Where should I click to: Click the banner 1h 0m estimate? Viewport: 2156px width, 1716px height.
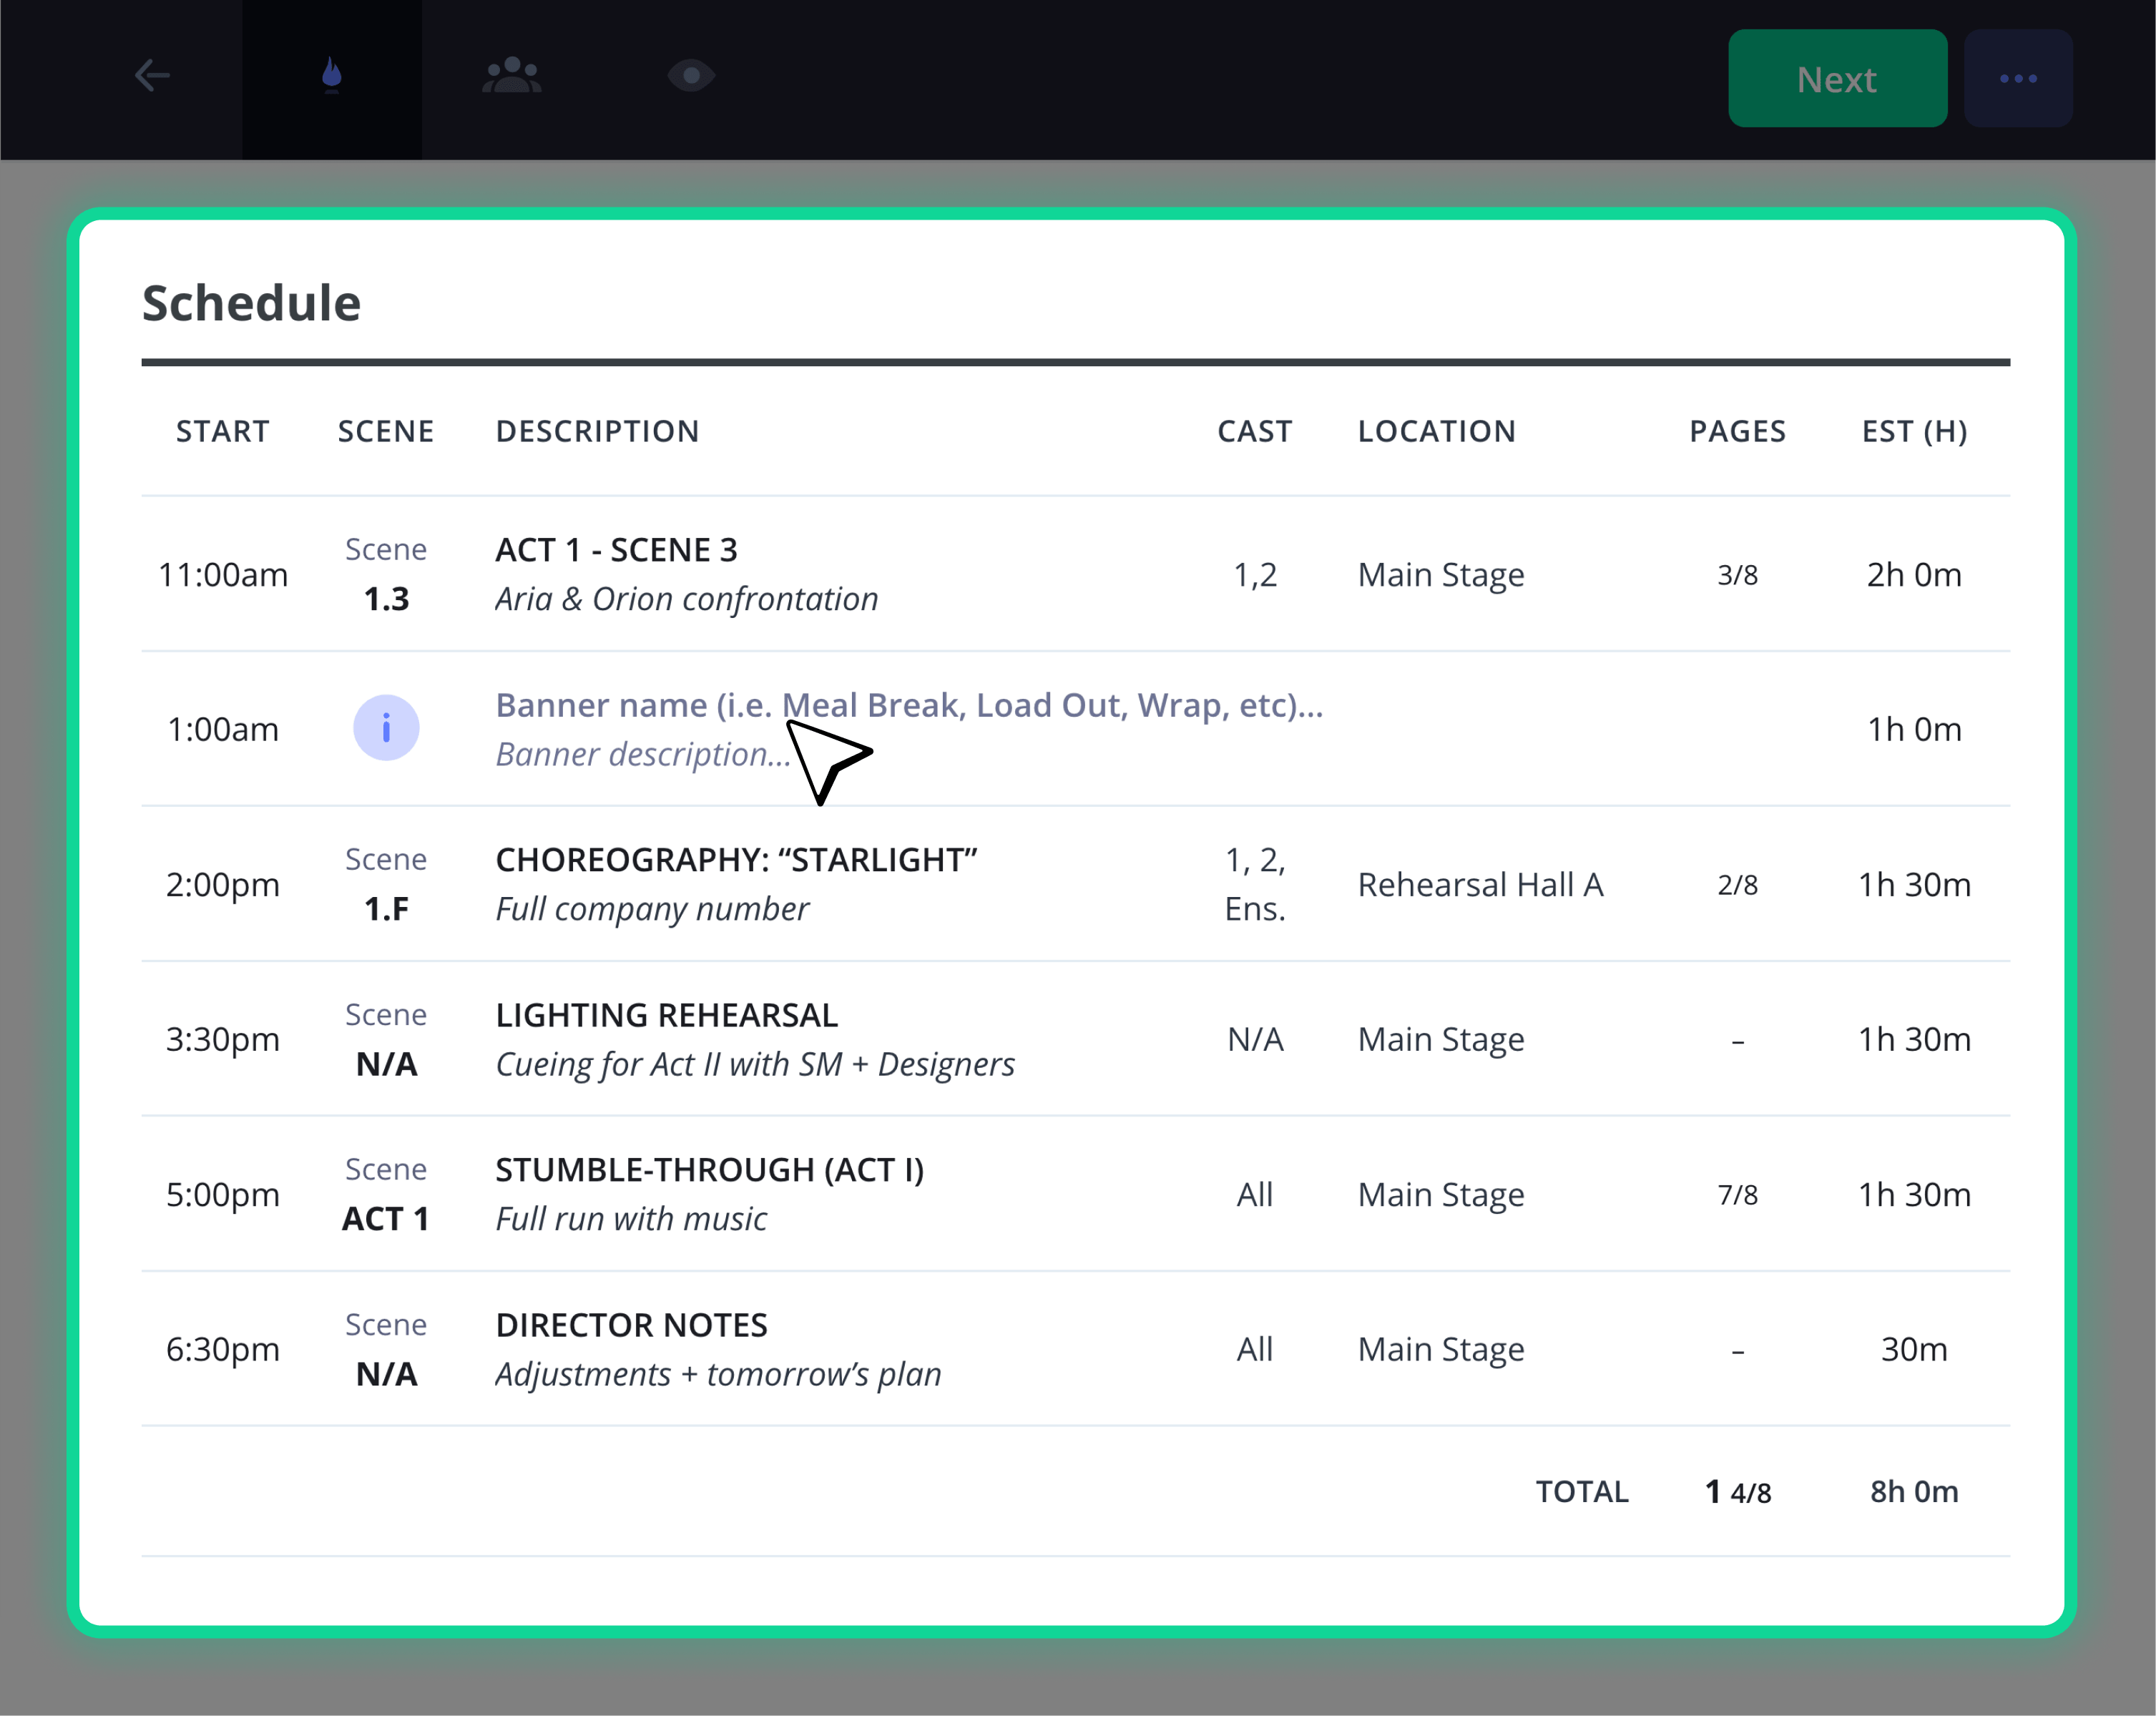[x=1914, y=729]
